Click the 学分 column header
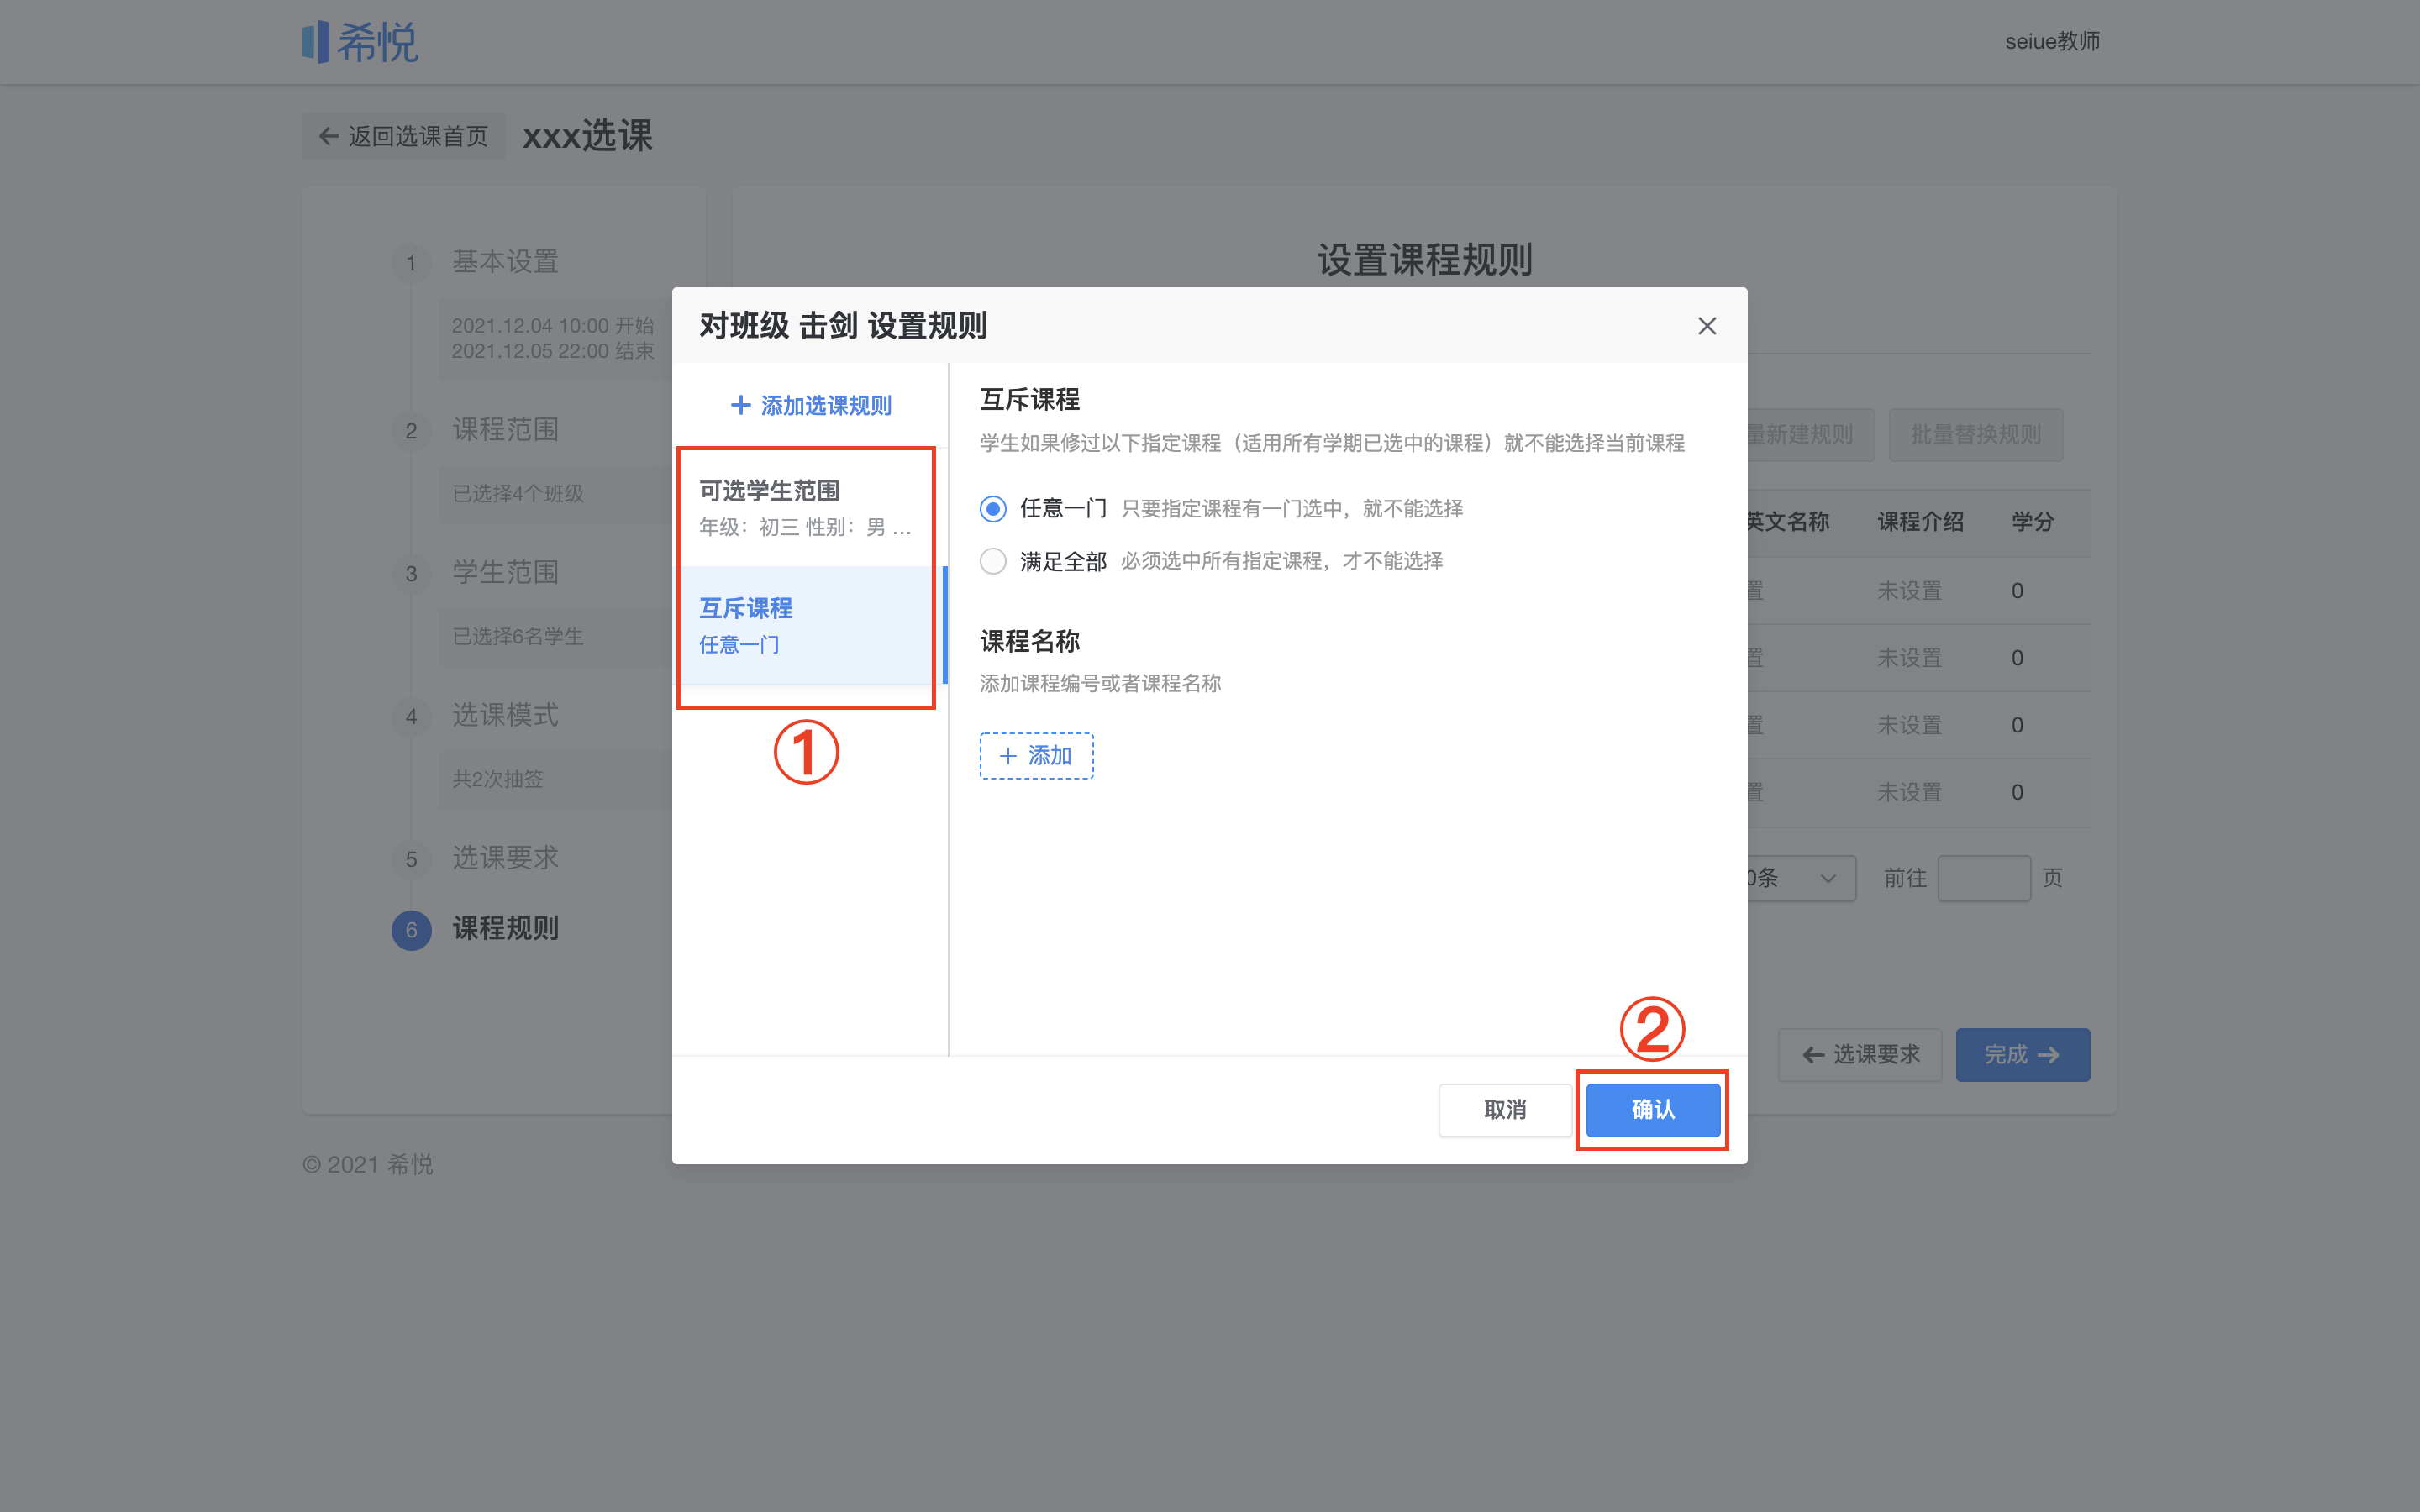2420x1512 pixels. 2033,522
